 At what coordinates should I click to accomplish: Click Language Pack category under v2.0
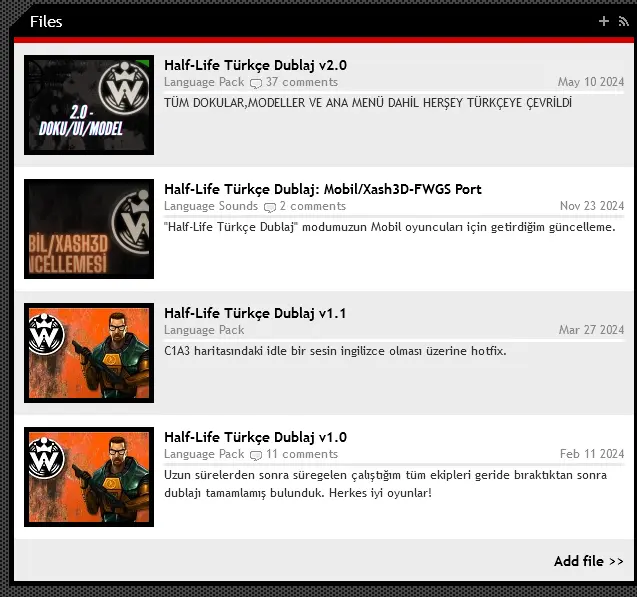(x=204, y=82)
